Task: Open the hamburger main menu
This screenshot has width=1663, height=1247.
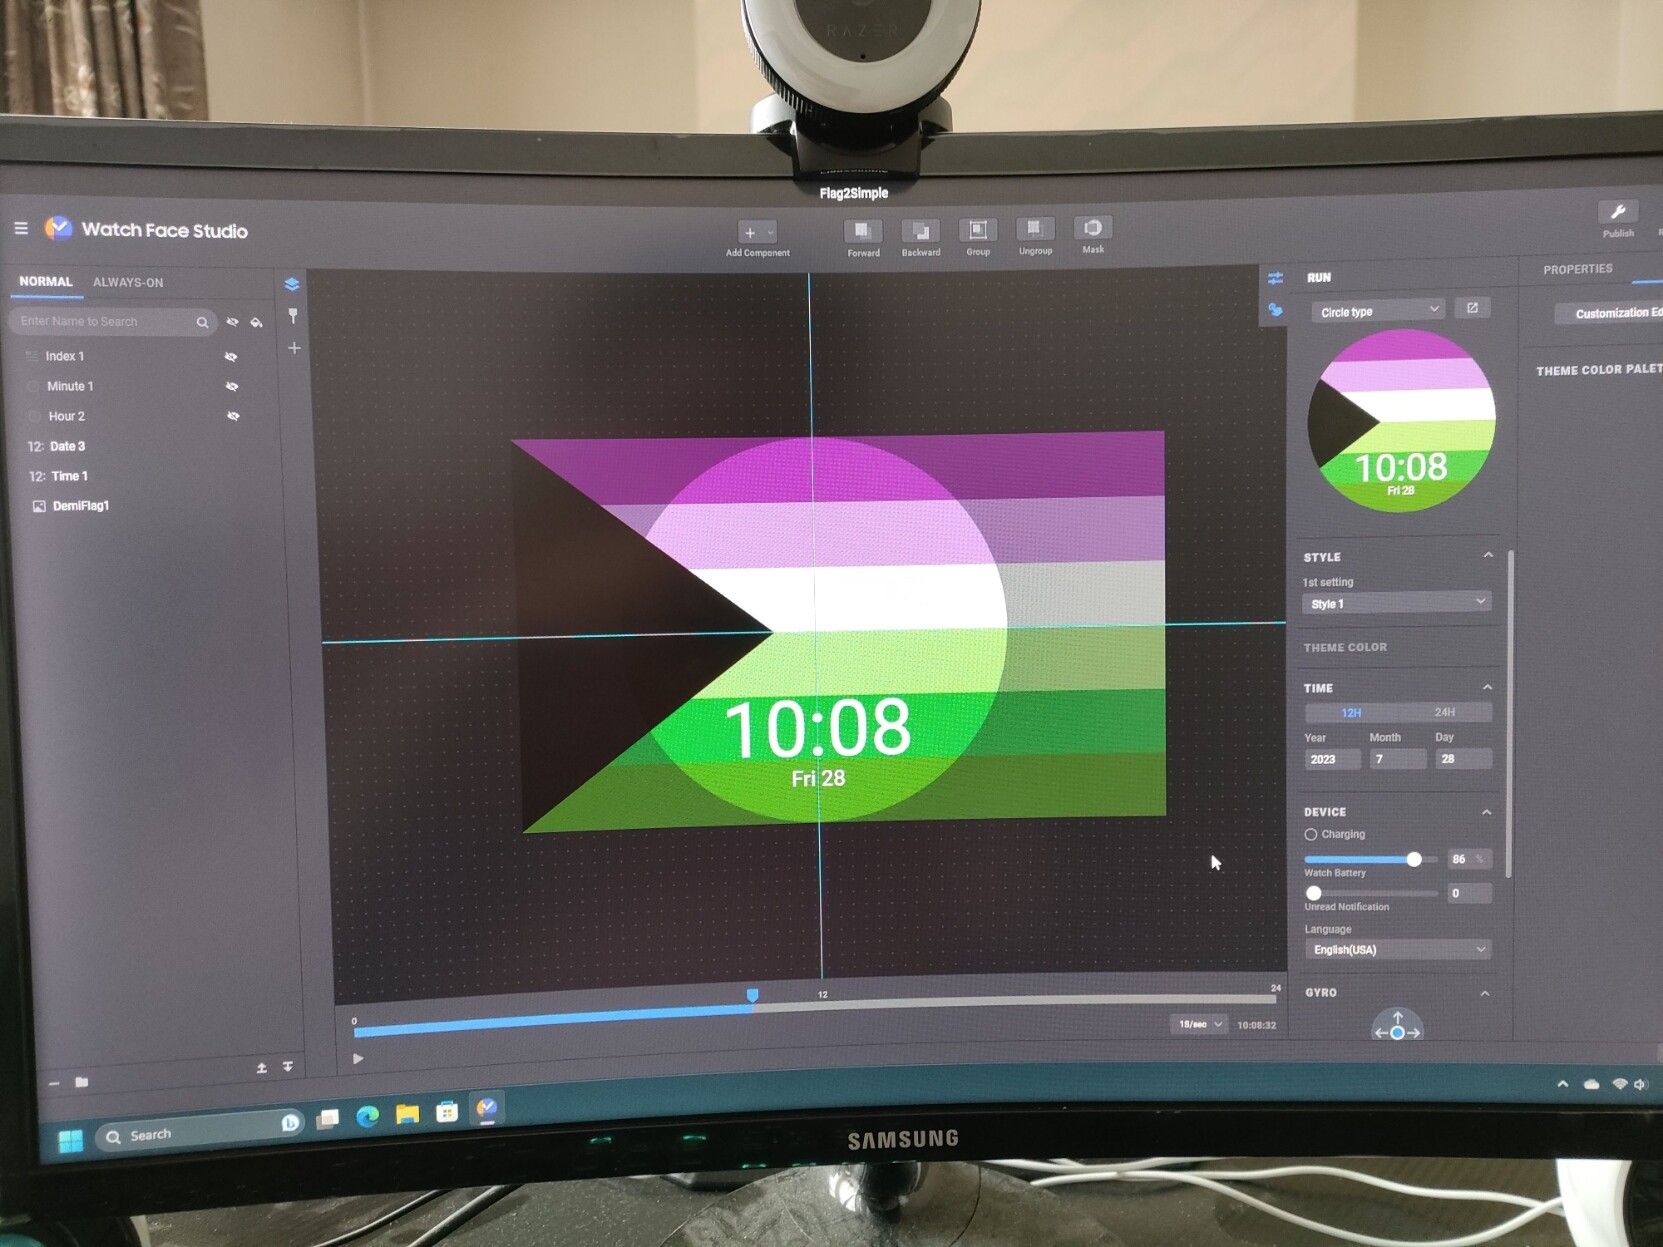Action: pyautogui.click(x=21, y=228)
